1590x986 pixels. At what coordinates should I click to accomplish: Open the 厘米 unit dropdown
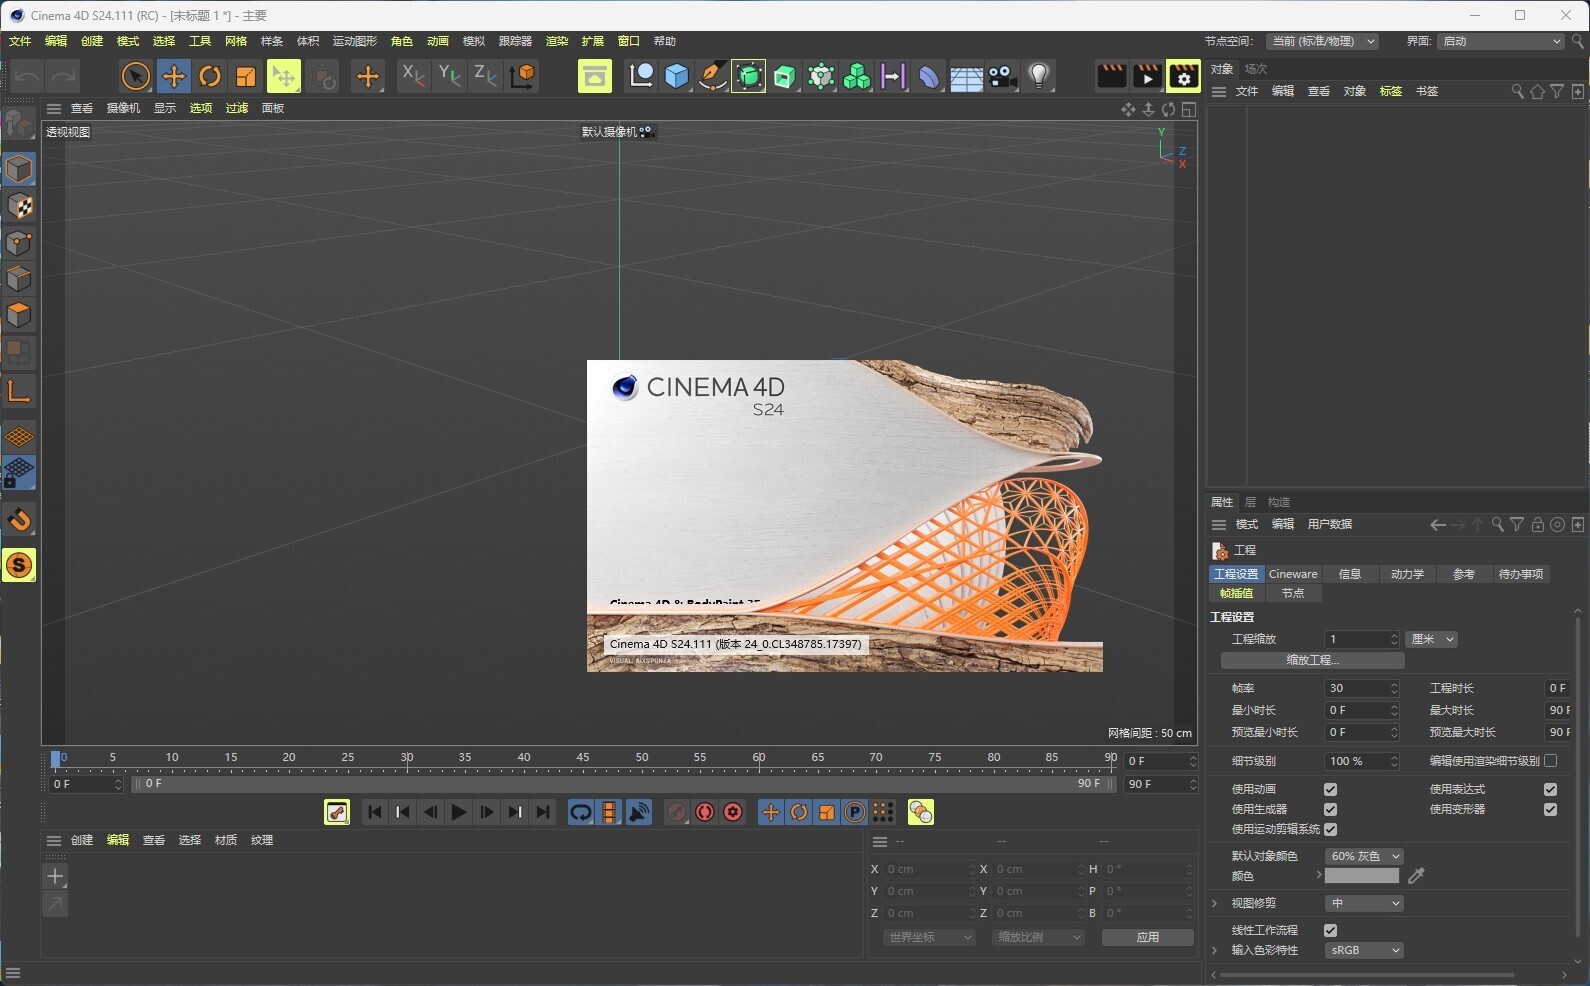click(1432, 639)
